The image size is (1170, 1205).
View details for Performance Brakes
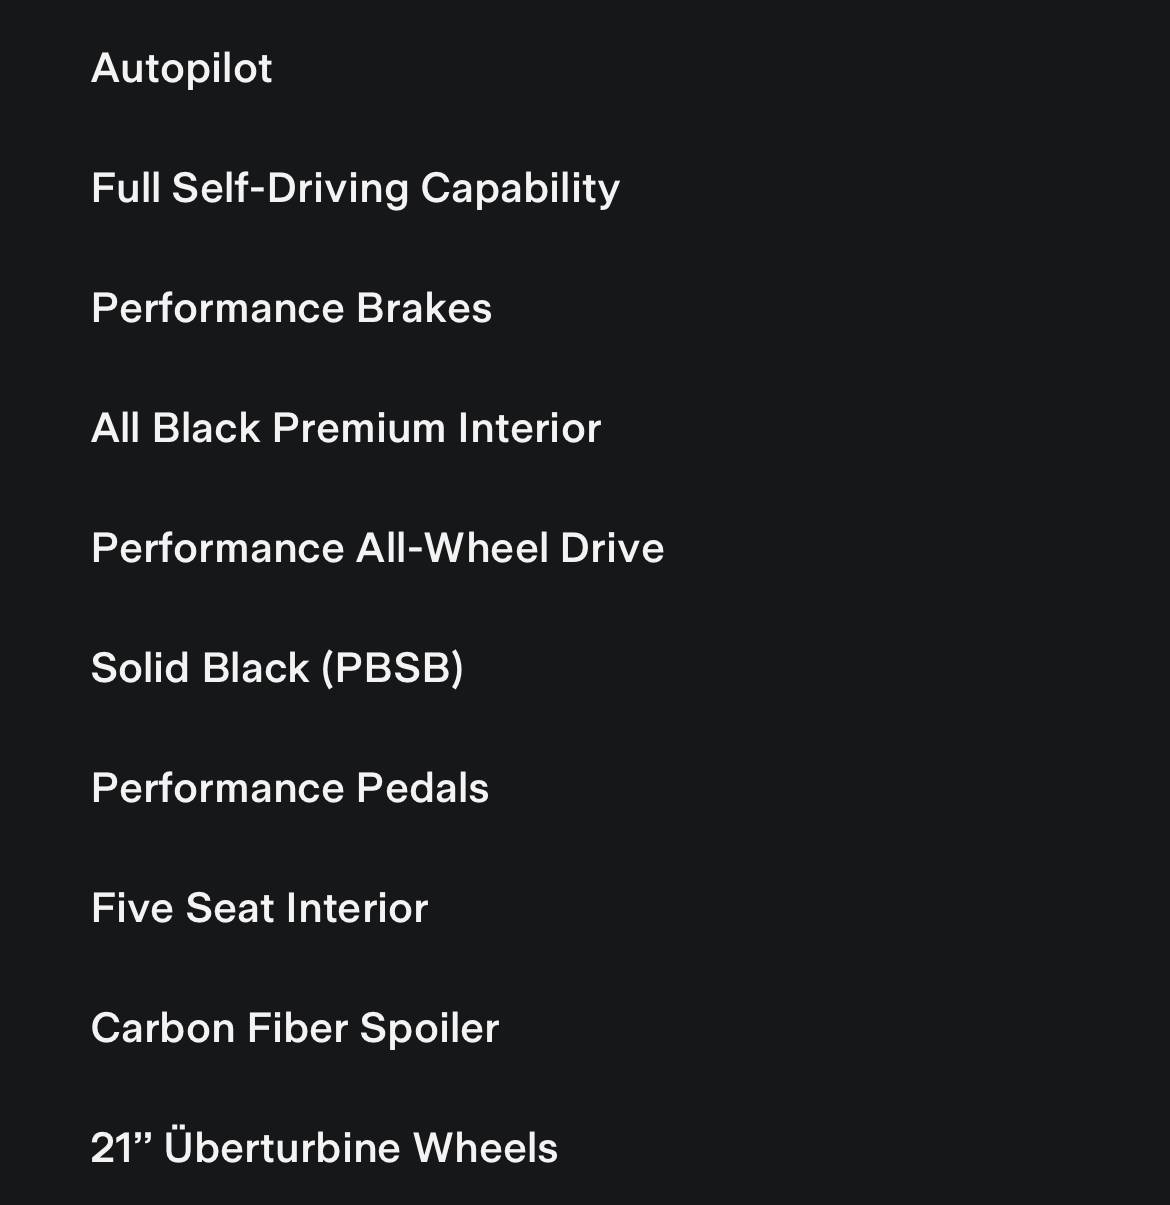point(291,308)
